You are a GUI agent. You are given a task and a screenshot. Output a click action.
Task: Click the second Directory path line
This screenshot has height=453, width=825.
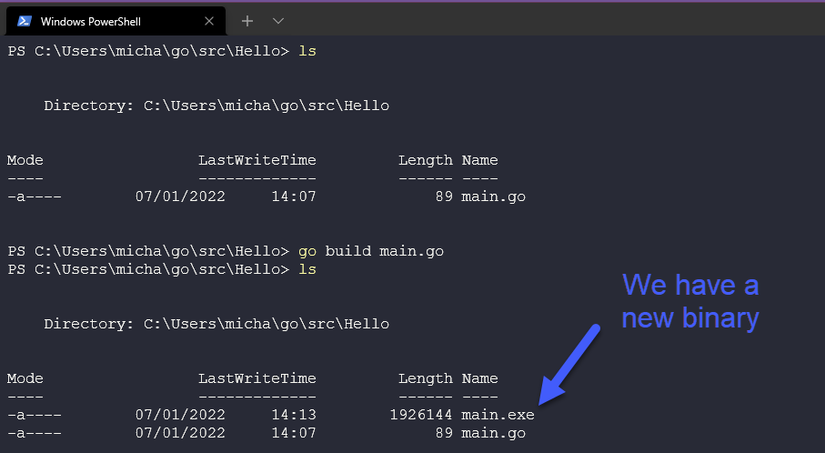pos(216,324)
